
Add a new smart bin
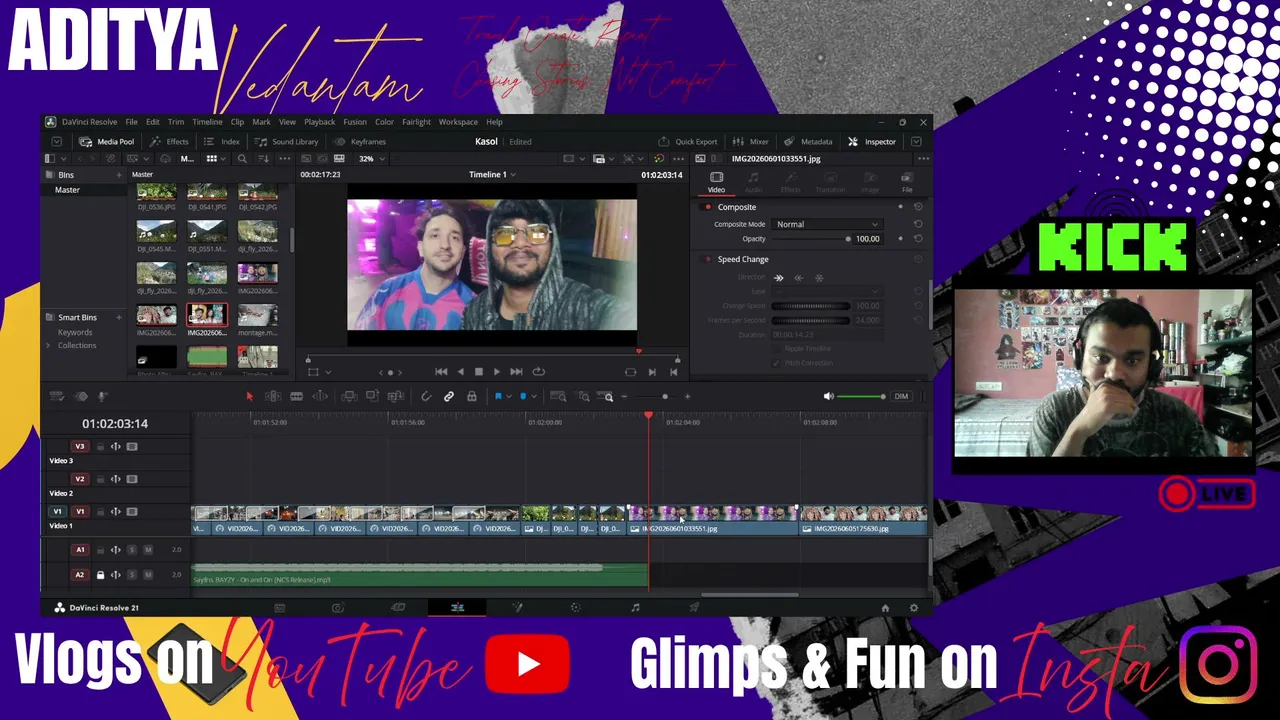pos(119,318)
